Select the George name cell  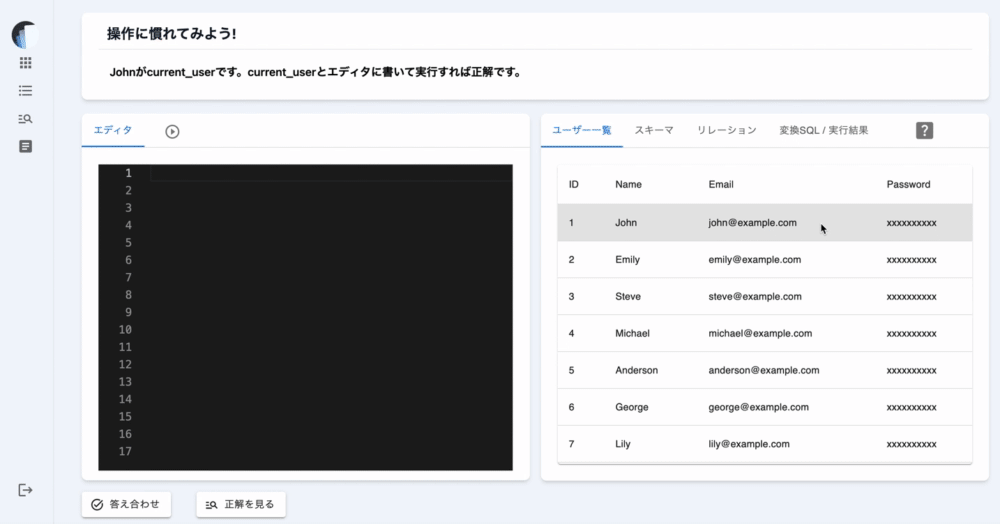click(631, 407)
